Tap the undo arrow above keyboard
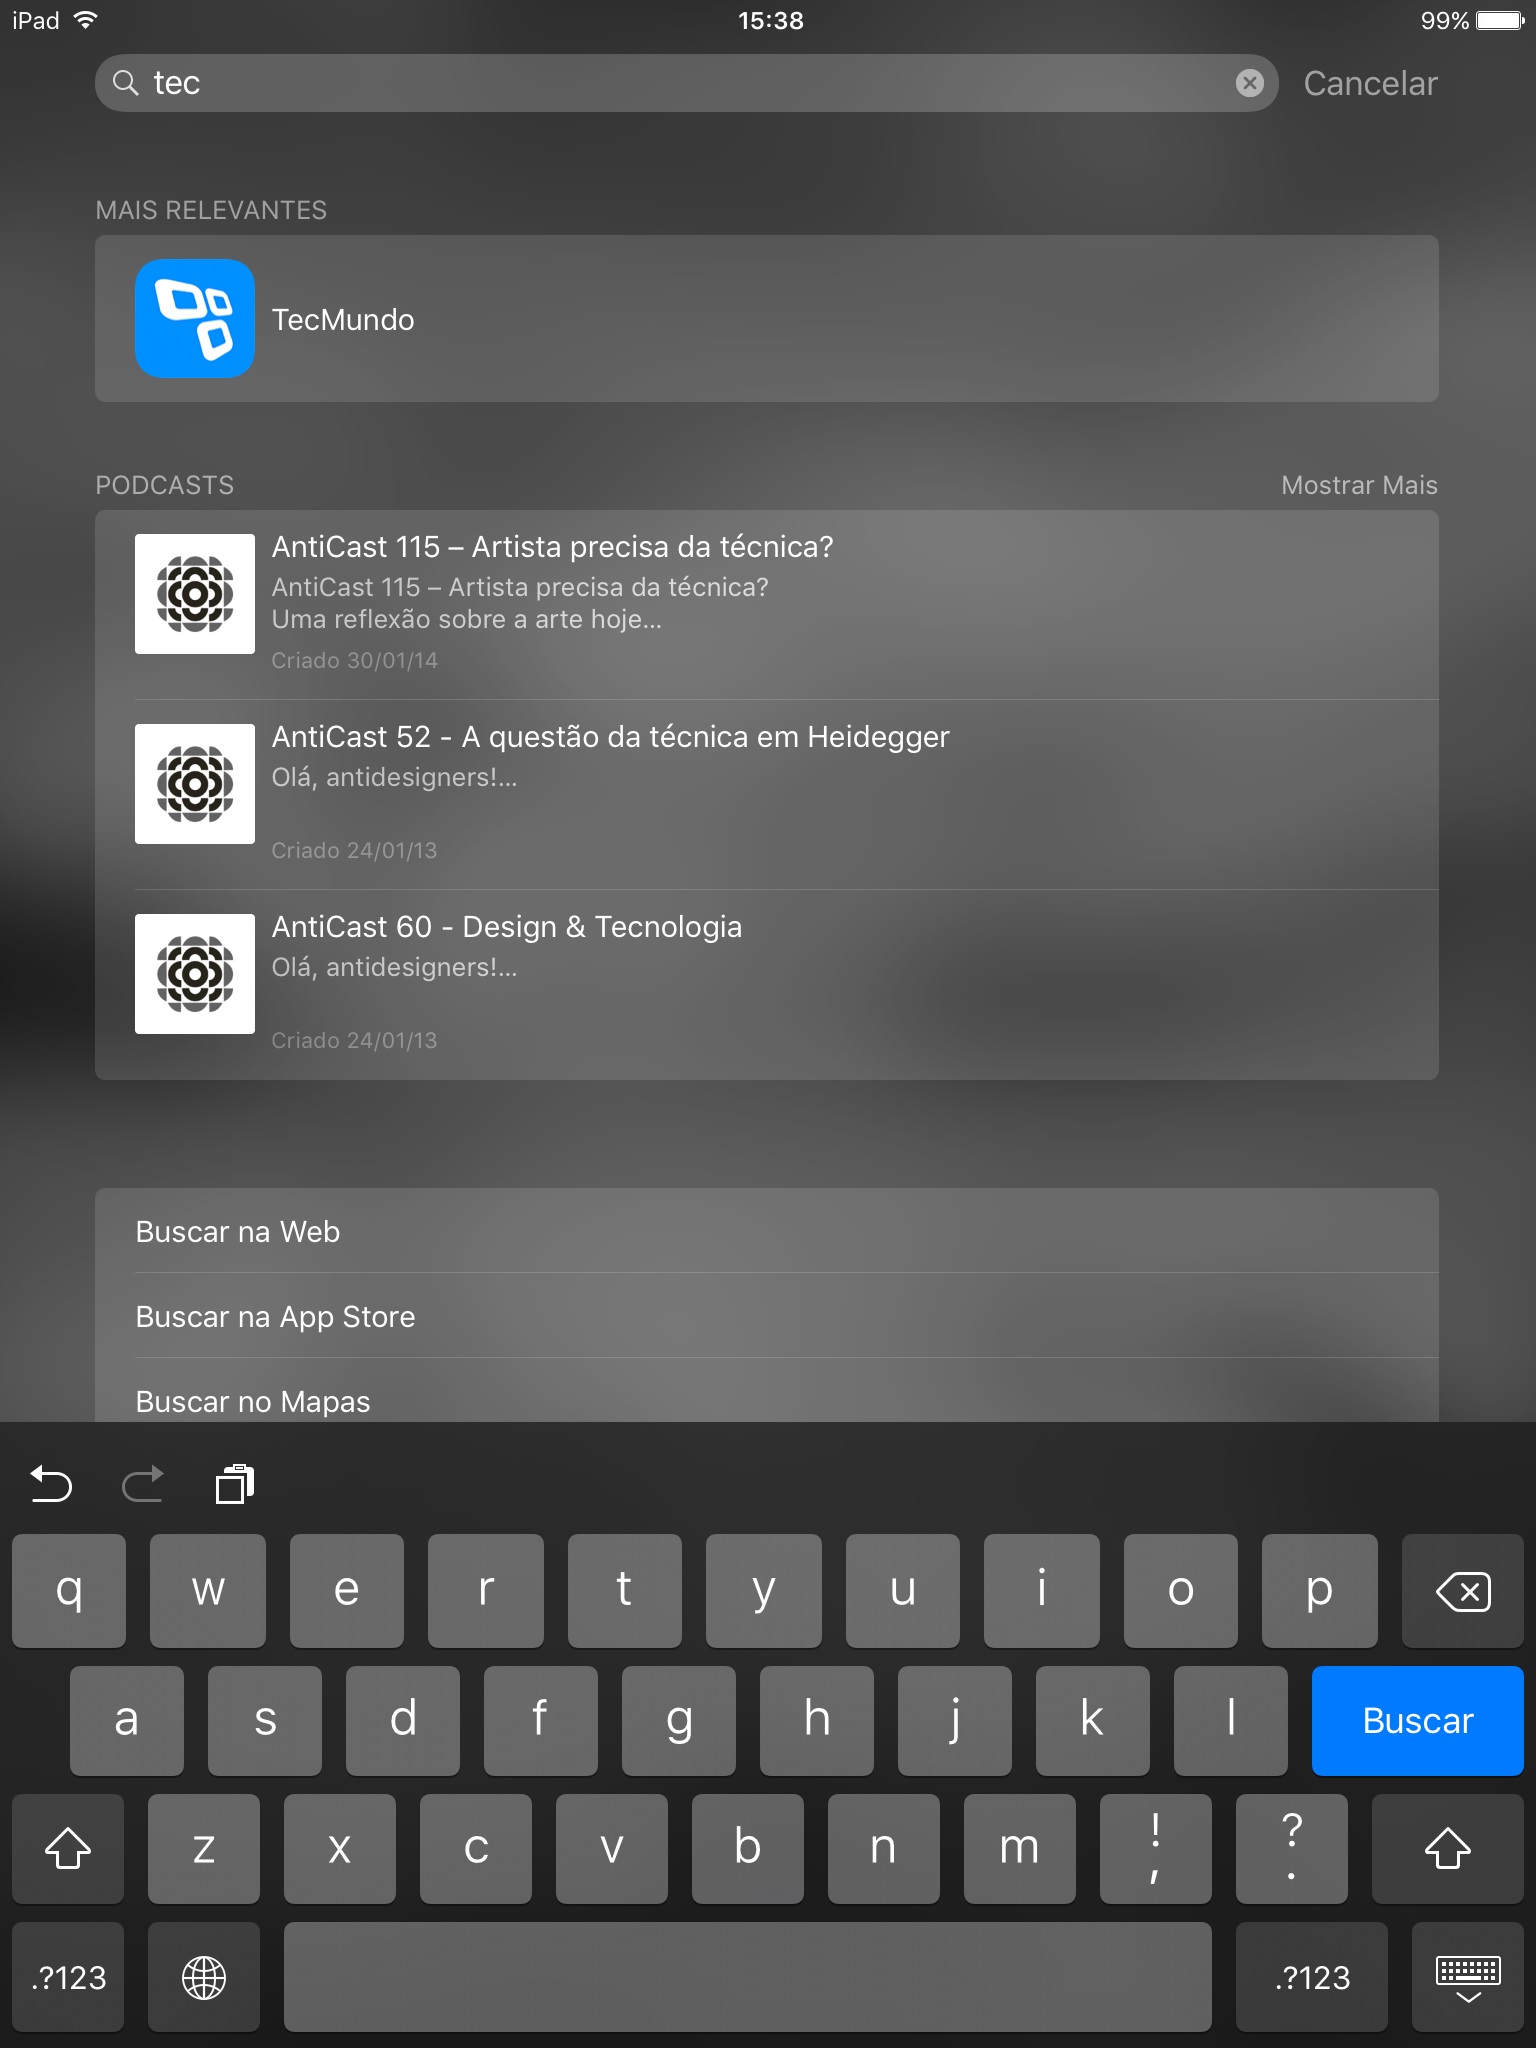 [51, 1484]
